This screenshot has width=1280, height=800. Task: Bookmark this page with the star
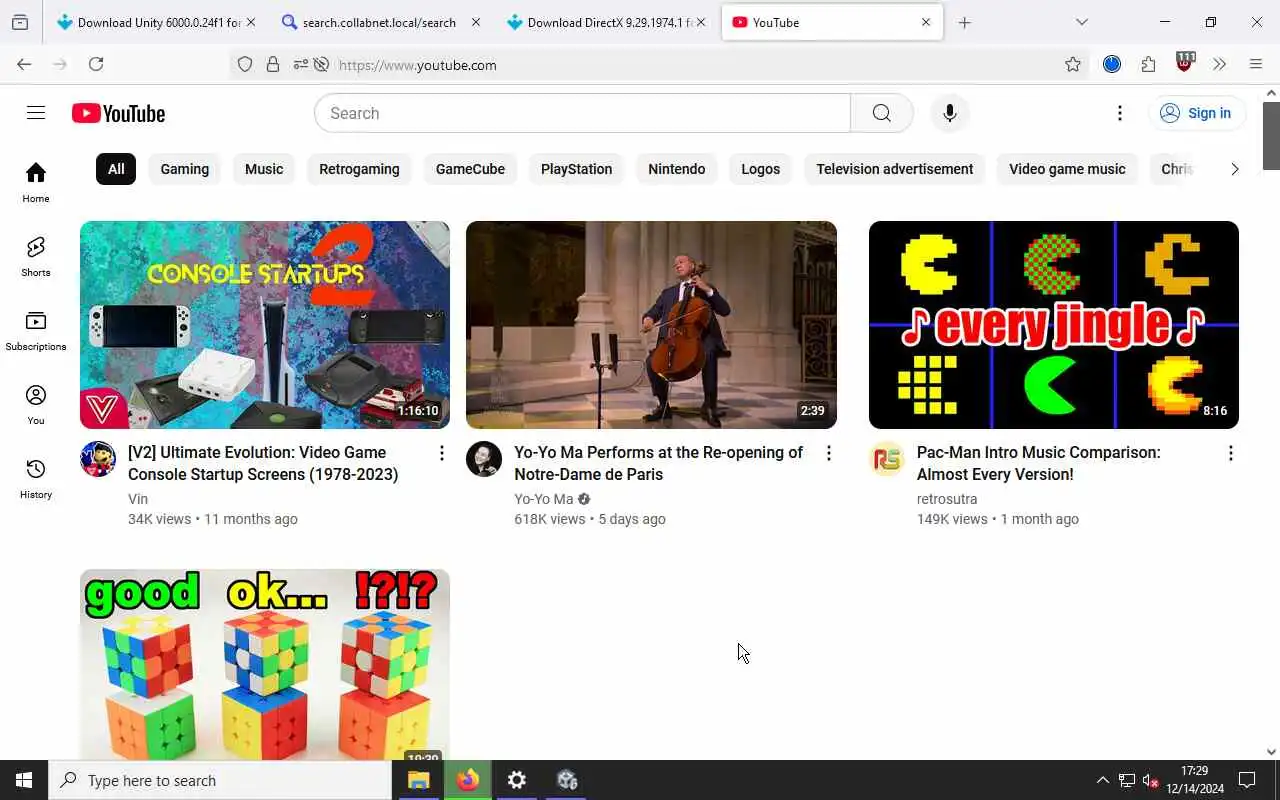[x=1073, y=64]
